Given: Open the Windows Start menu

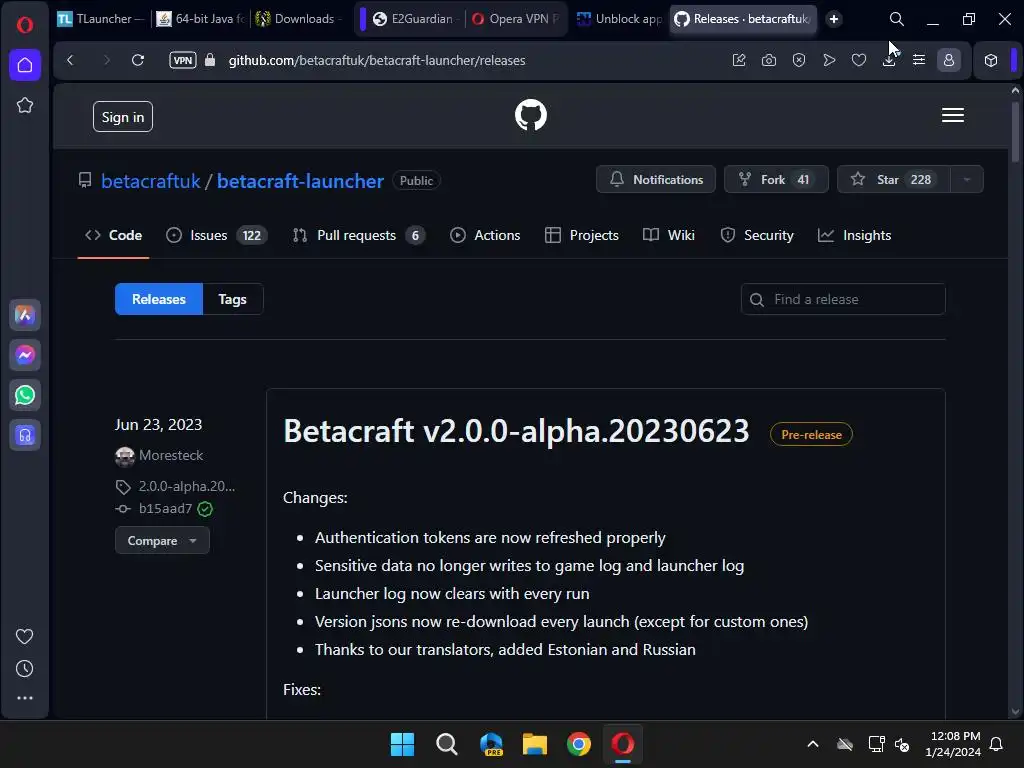Looking at the screenshot, I should pos(402,744).
